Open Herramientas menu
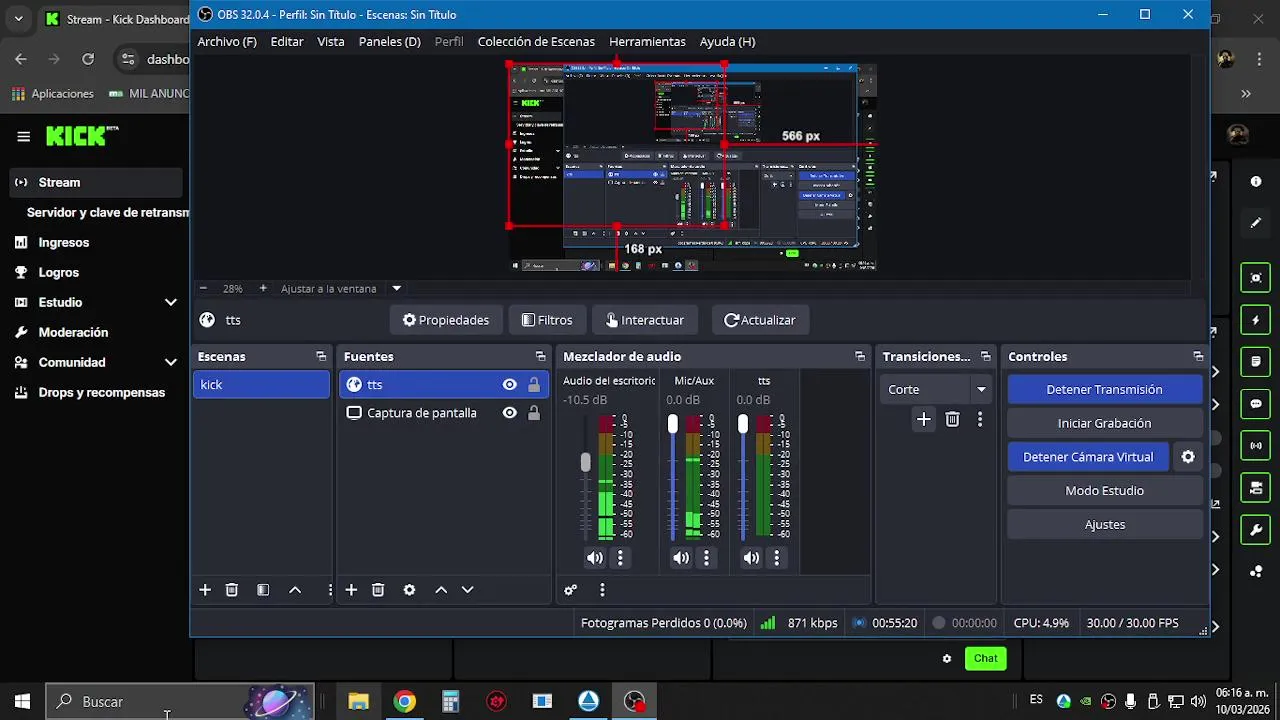The width and height of the screenshot is (1280, 720). pos(647,42)
